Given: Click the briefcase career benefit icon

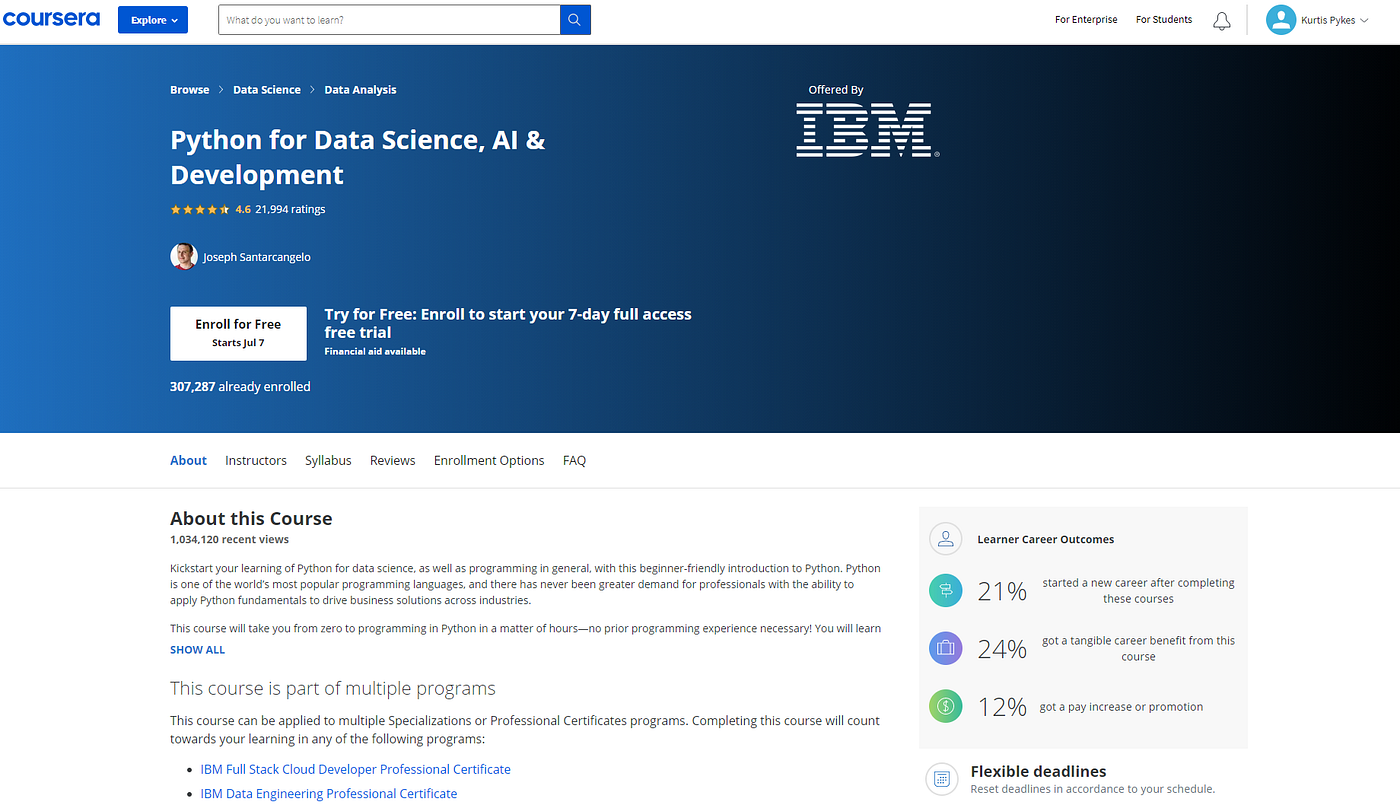Looking at the screenshot, I should [x=945, y=648].
